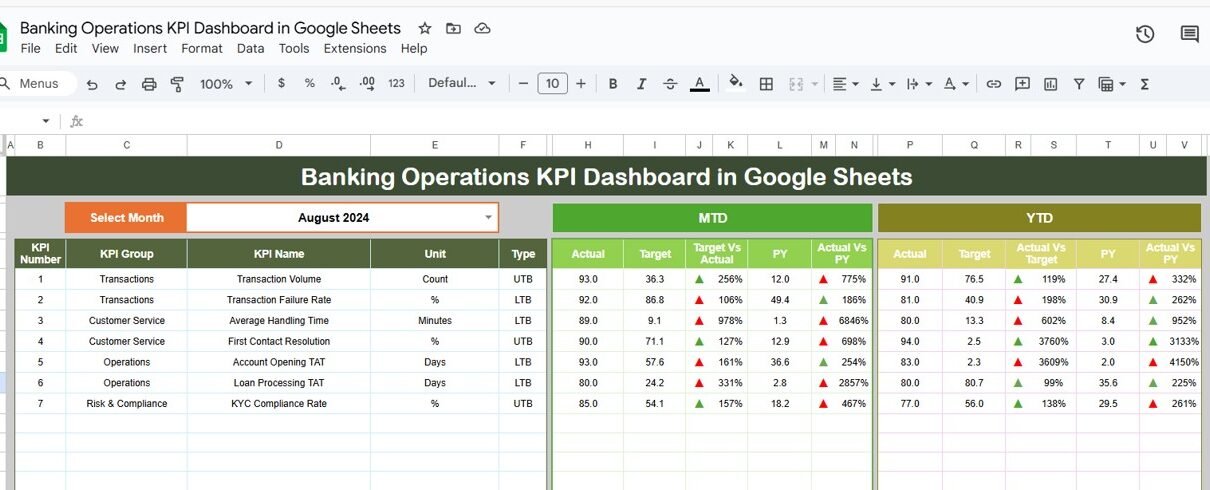
Task: Expand the 100% zoom dropdown
Action: pos(226,84)
